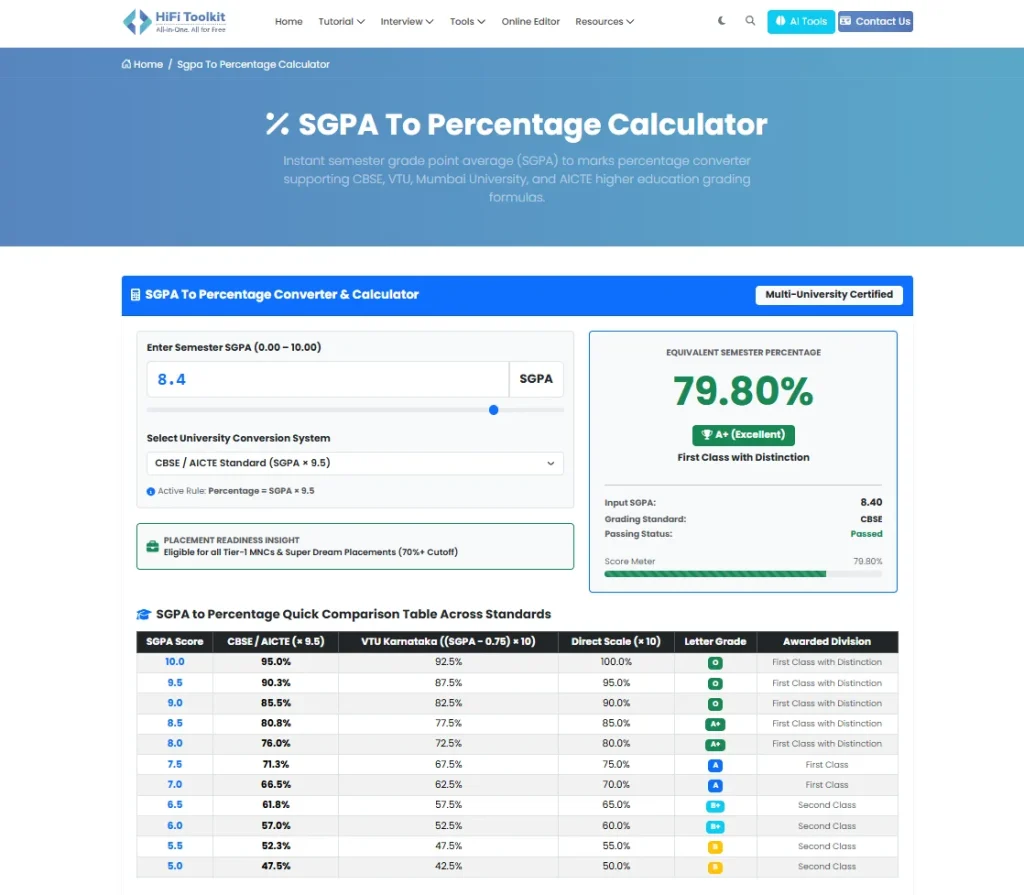The width and height of the screenshot is (1024, 895).
Task: Click the A+ (Excellent) trophy badge
Action: (x=743, y=434)
